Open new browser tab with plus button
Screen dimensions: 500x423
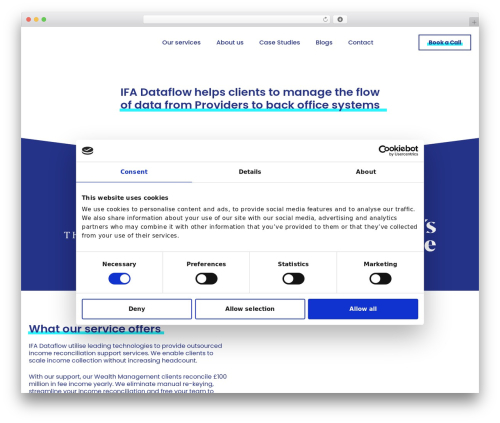click(x=474, y=22)
